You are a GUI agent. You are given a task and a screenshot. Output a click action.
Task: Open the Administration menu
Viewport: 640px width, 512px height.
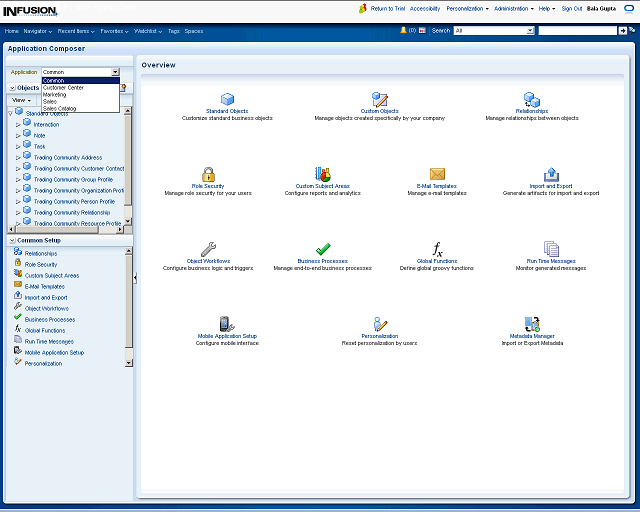click(513, 9)
